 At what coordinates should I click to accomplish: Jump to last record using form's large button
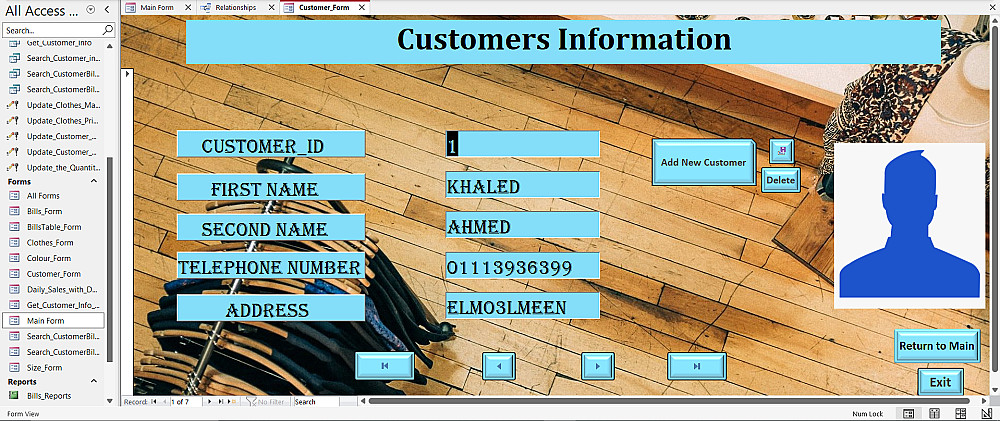pyautogui.click(x=696, y=366)
